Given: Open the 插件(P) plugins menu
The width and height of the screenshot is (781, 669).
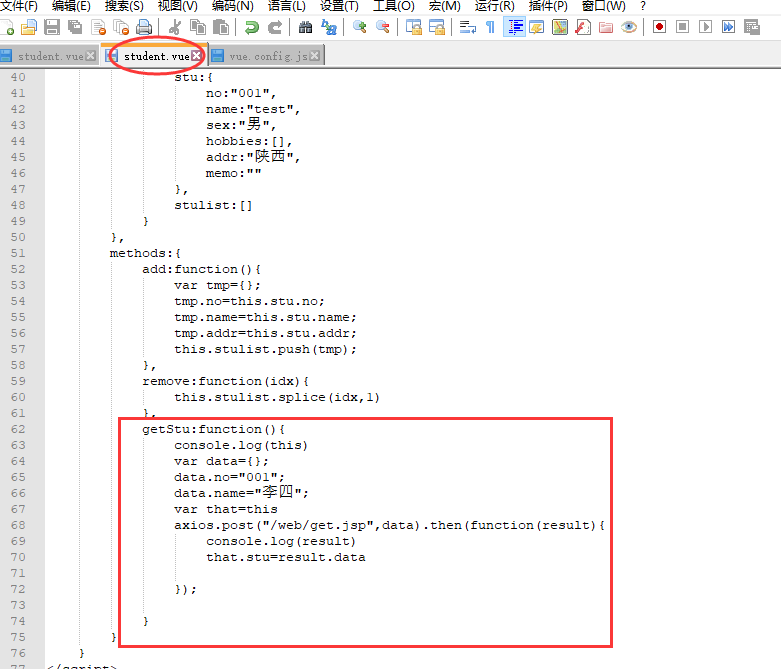Looking at the screenshot, I should tap(548, 6).
